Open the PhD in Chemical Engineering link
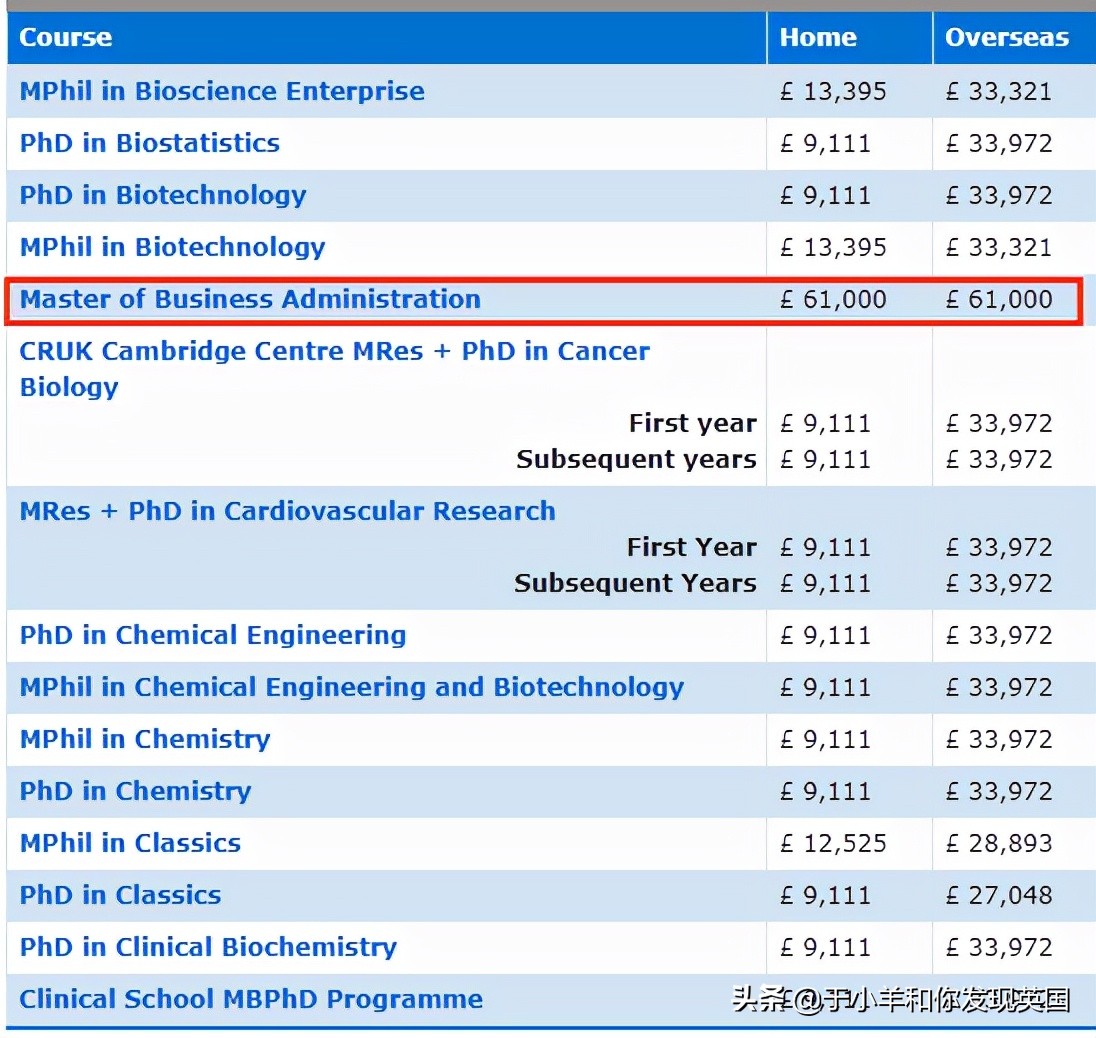 point(212,635)
